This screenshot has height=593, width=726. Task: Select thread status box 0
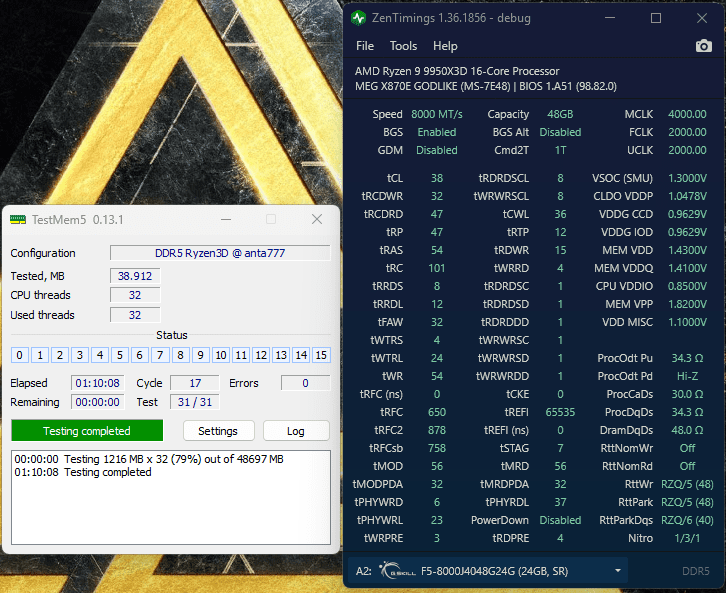point(19,355)
